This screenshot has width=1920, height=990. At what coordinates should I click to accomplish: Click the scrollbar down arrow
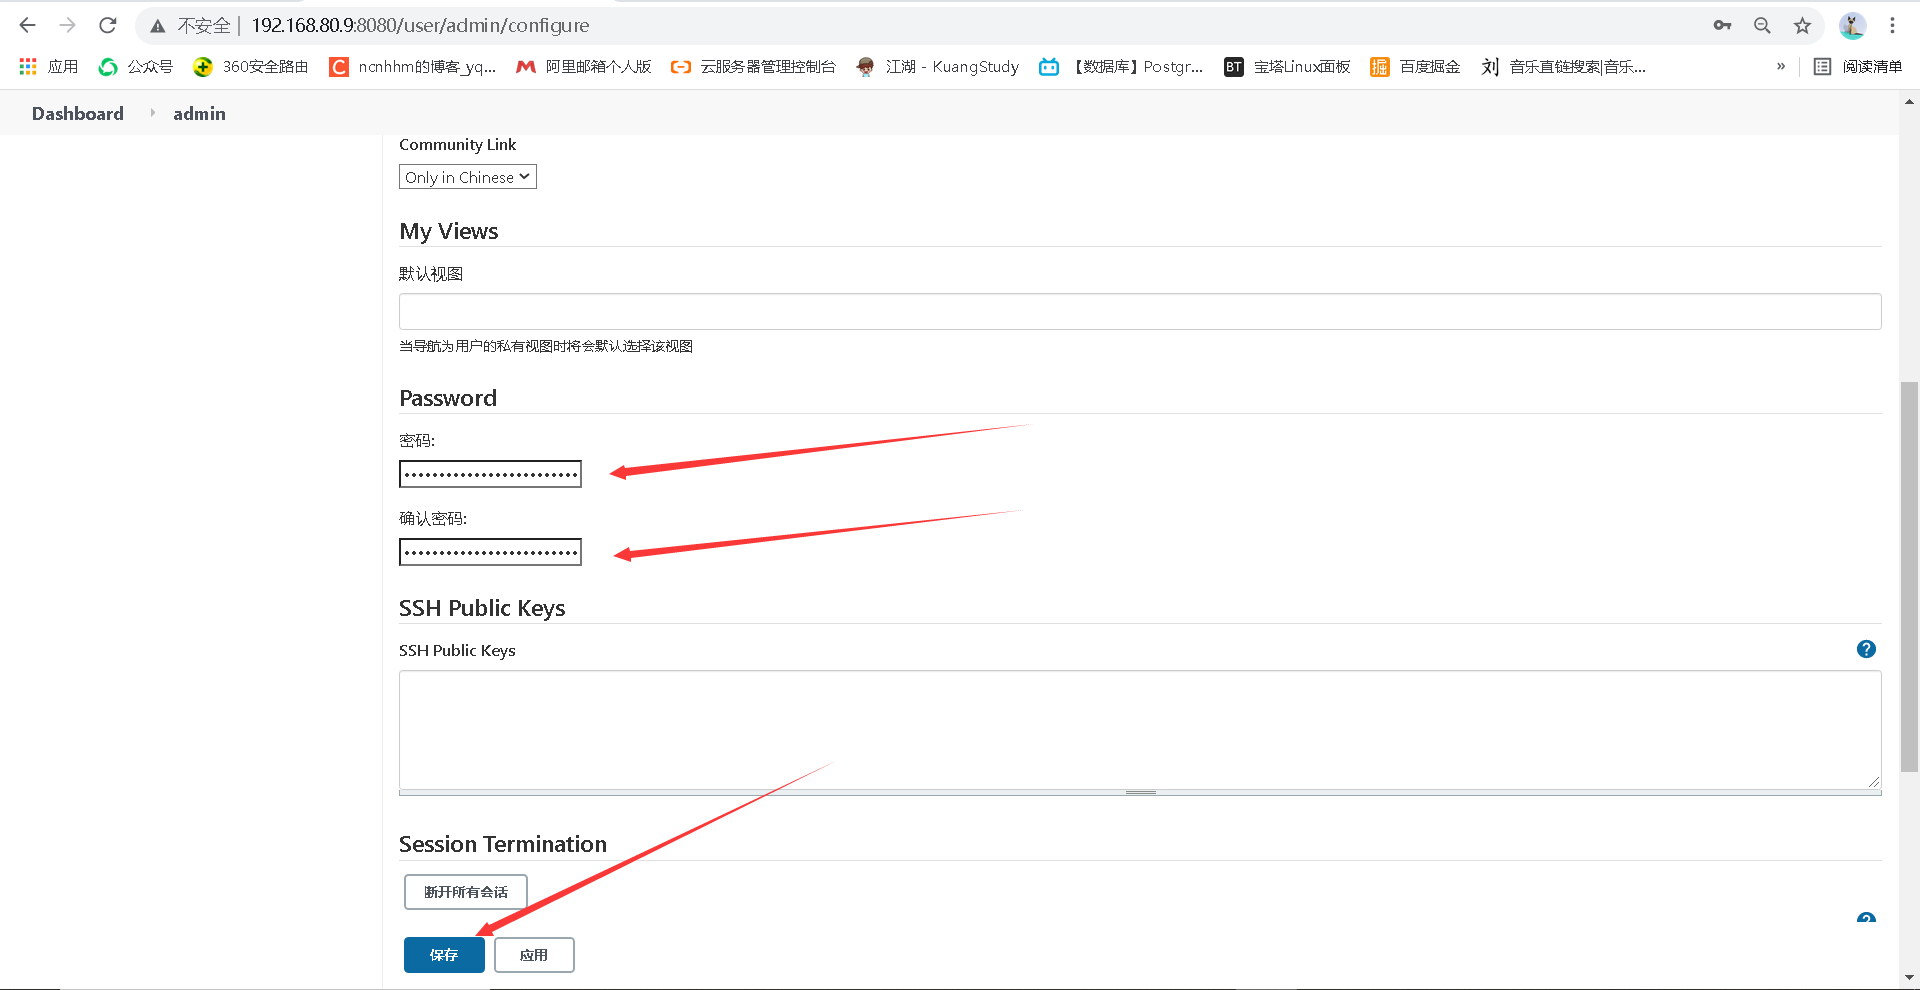pos(1909,978)
